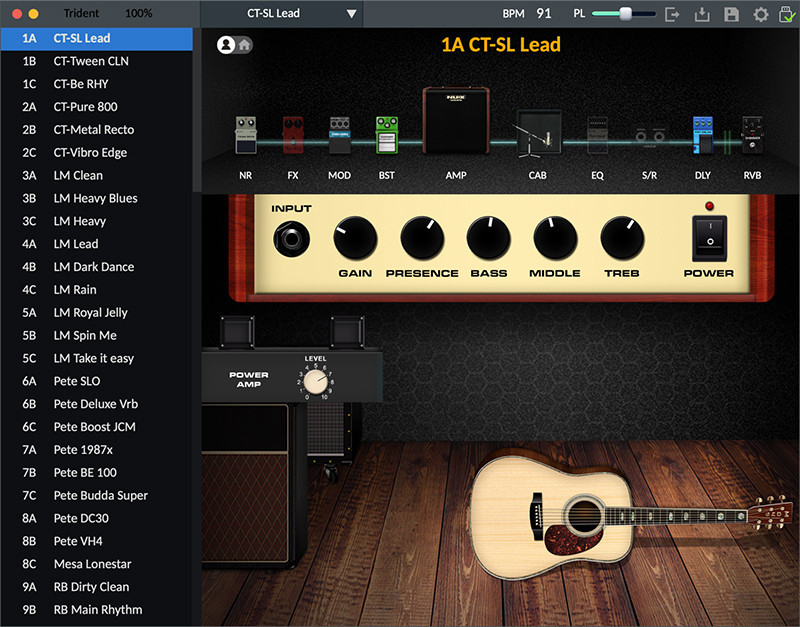Toggle the amp POWER switch

pos(709,239)
